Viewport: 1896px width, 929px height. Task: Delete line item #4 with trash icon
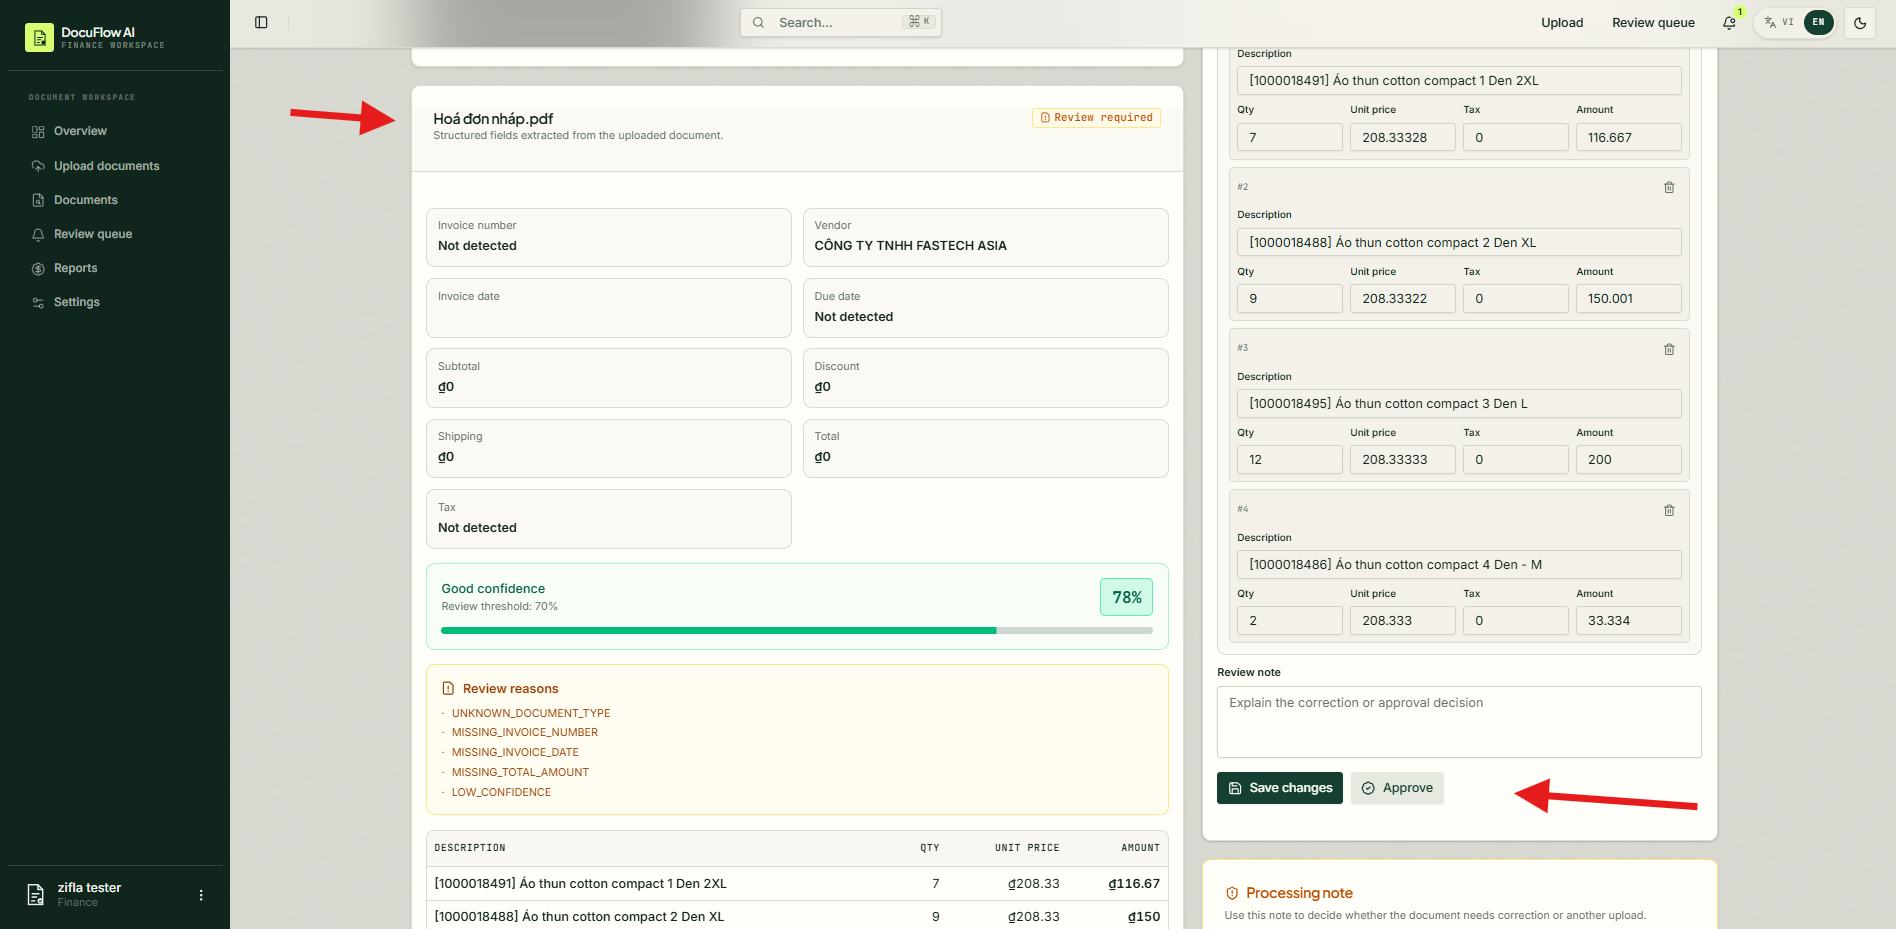(1669, 510)
